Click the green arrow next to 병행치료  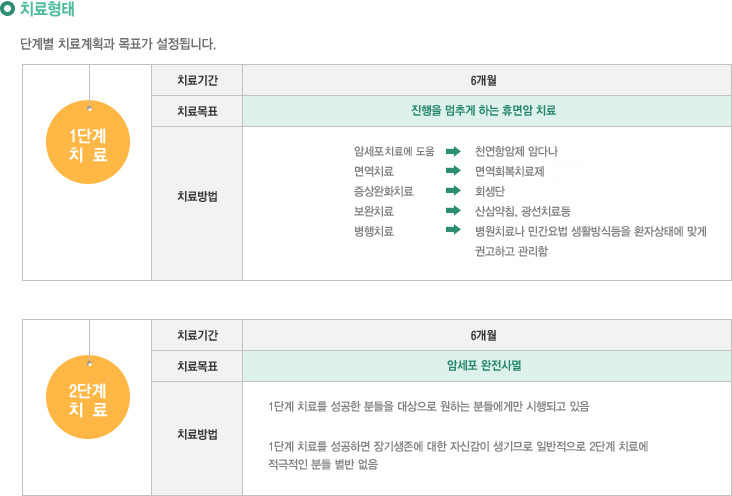[x=453, y=230]
